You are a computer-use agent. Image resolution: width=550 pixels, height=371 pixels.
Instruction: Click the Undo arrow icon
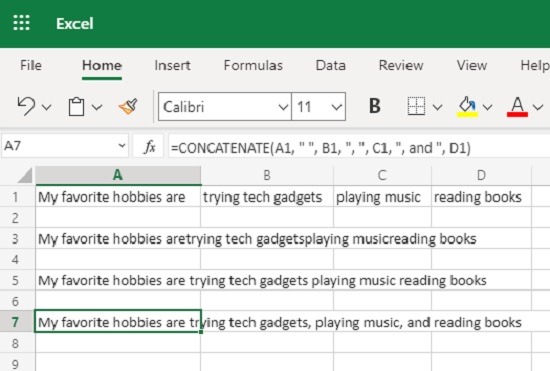point(26,106)
